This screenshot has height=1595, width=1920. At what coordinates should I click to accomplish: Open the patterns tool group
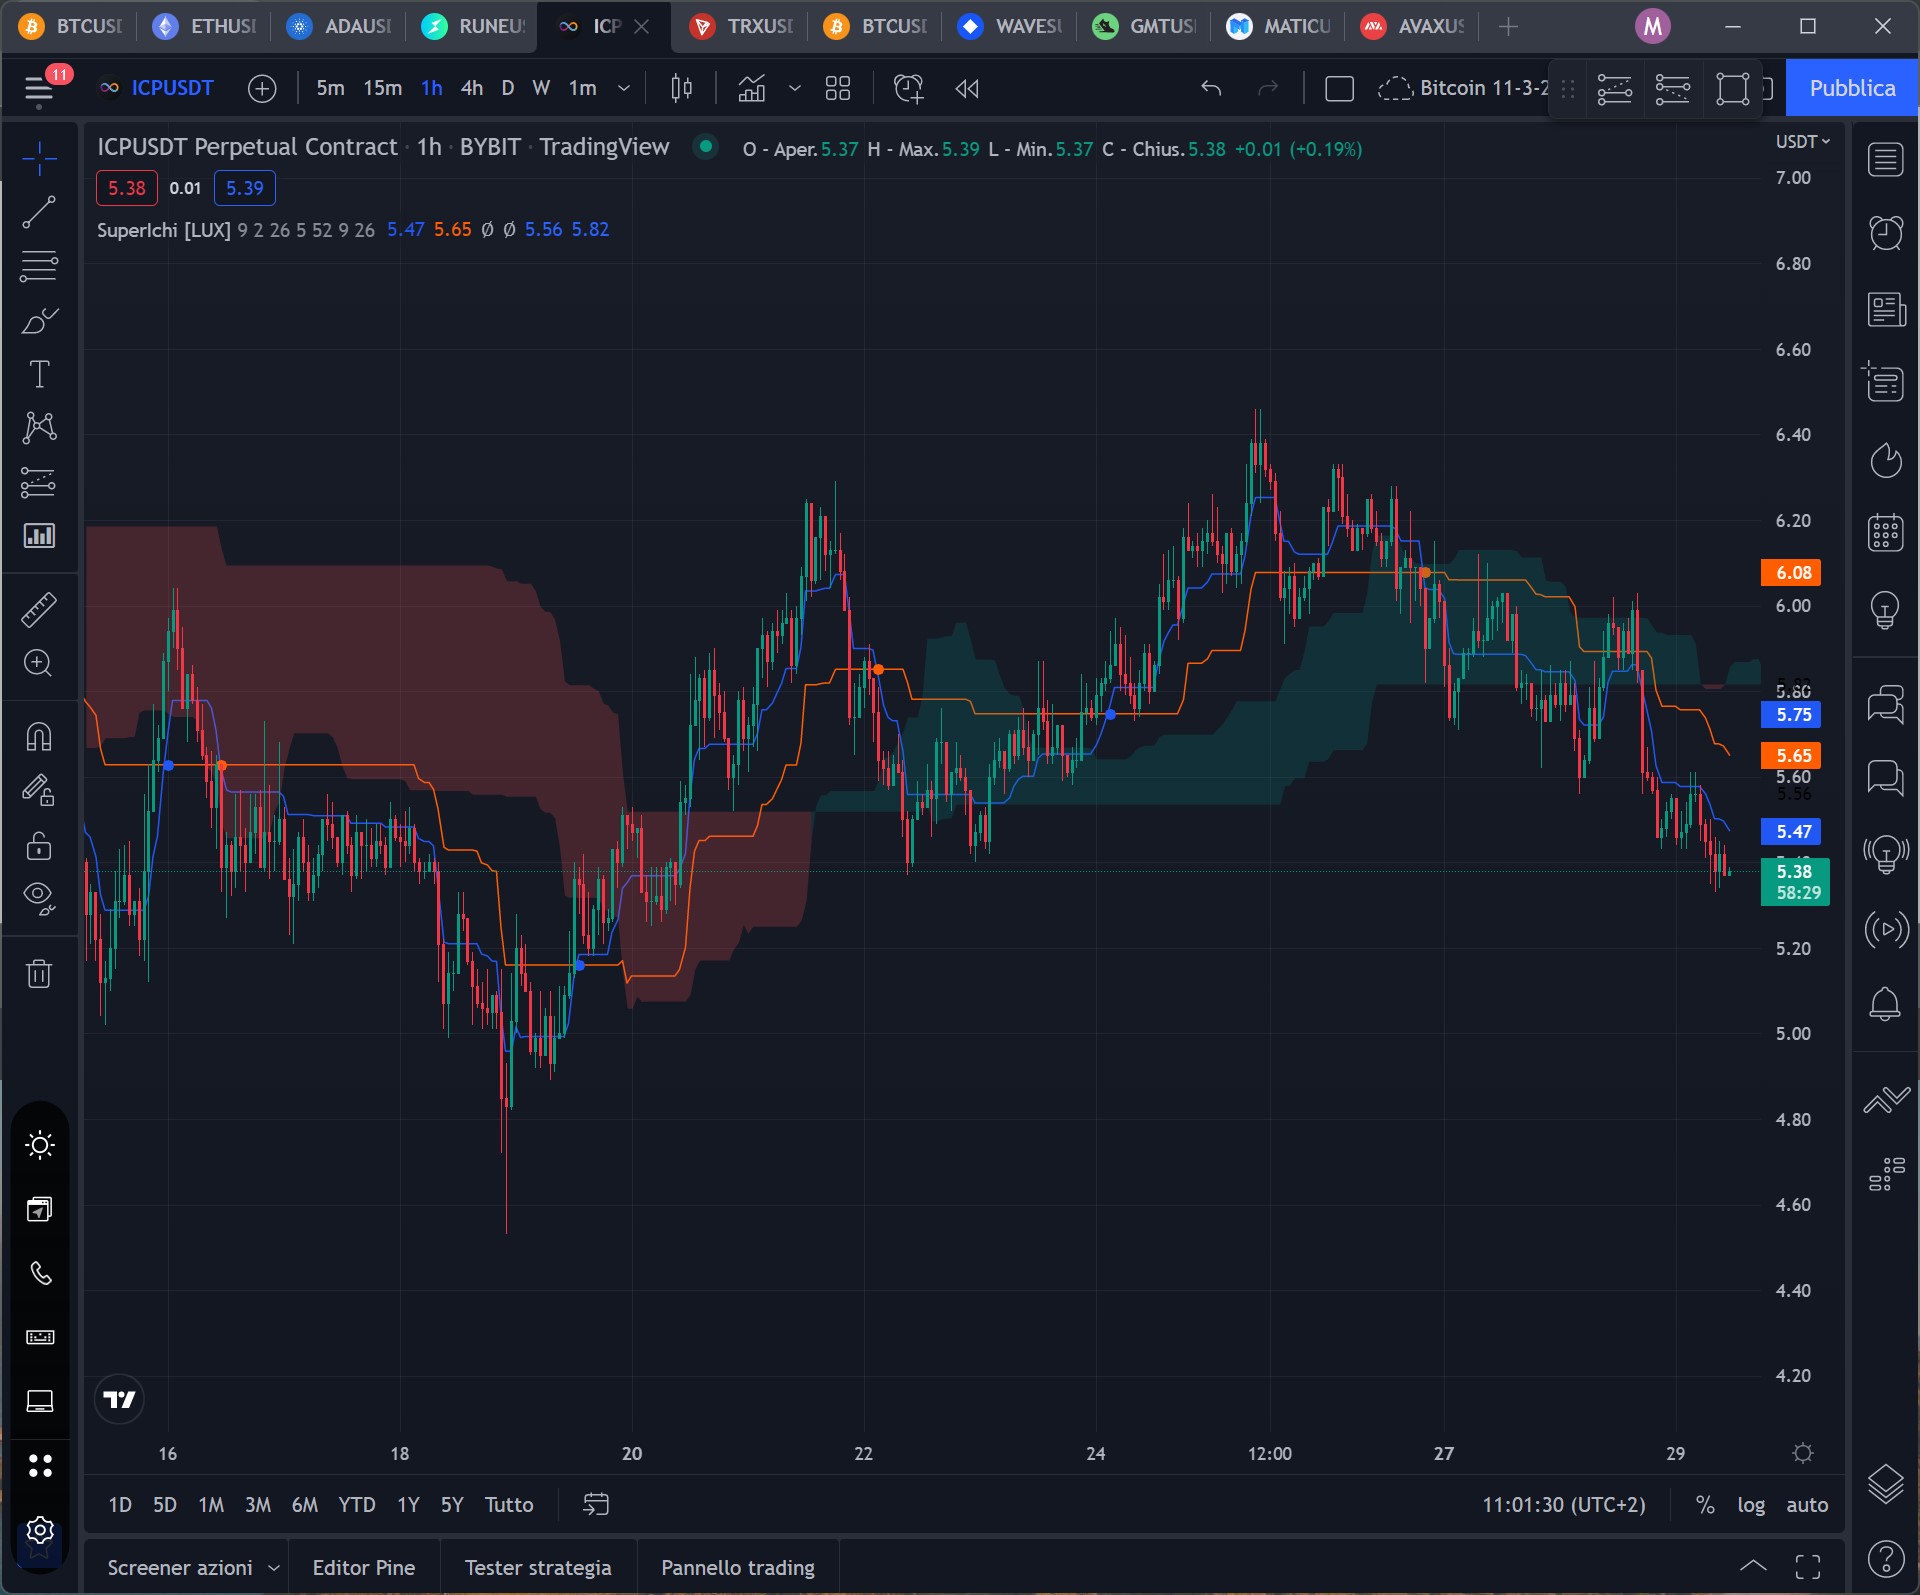point(39,428)
